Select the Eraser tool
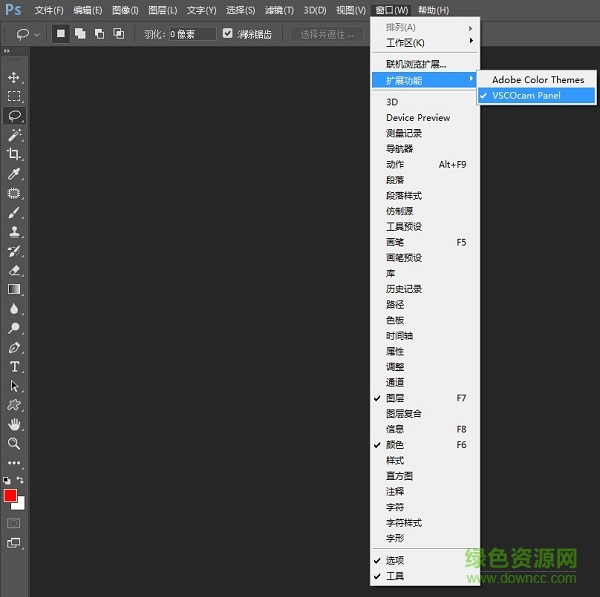Viewport: 600px width, 597px height. coord(14,270)
